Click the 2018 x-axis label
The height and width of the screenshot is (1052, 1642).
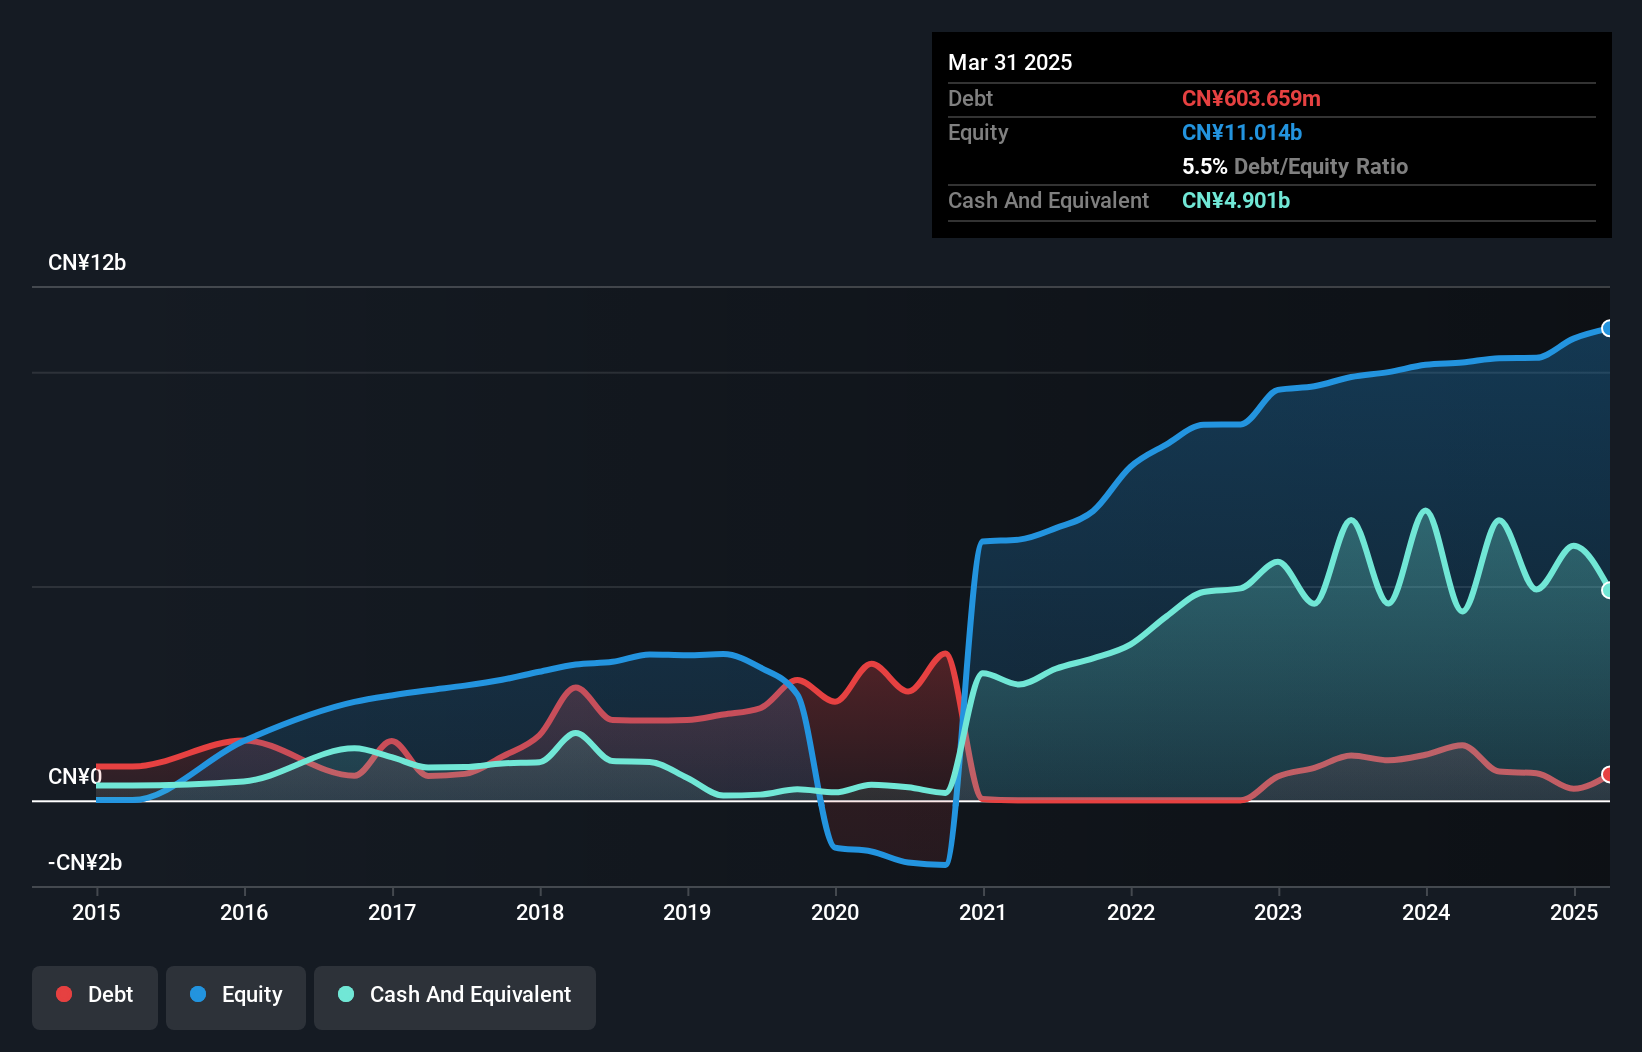[x=540, y=912]
